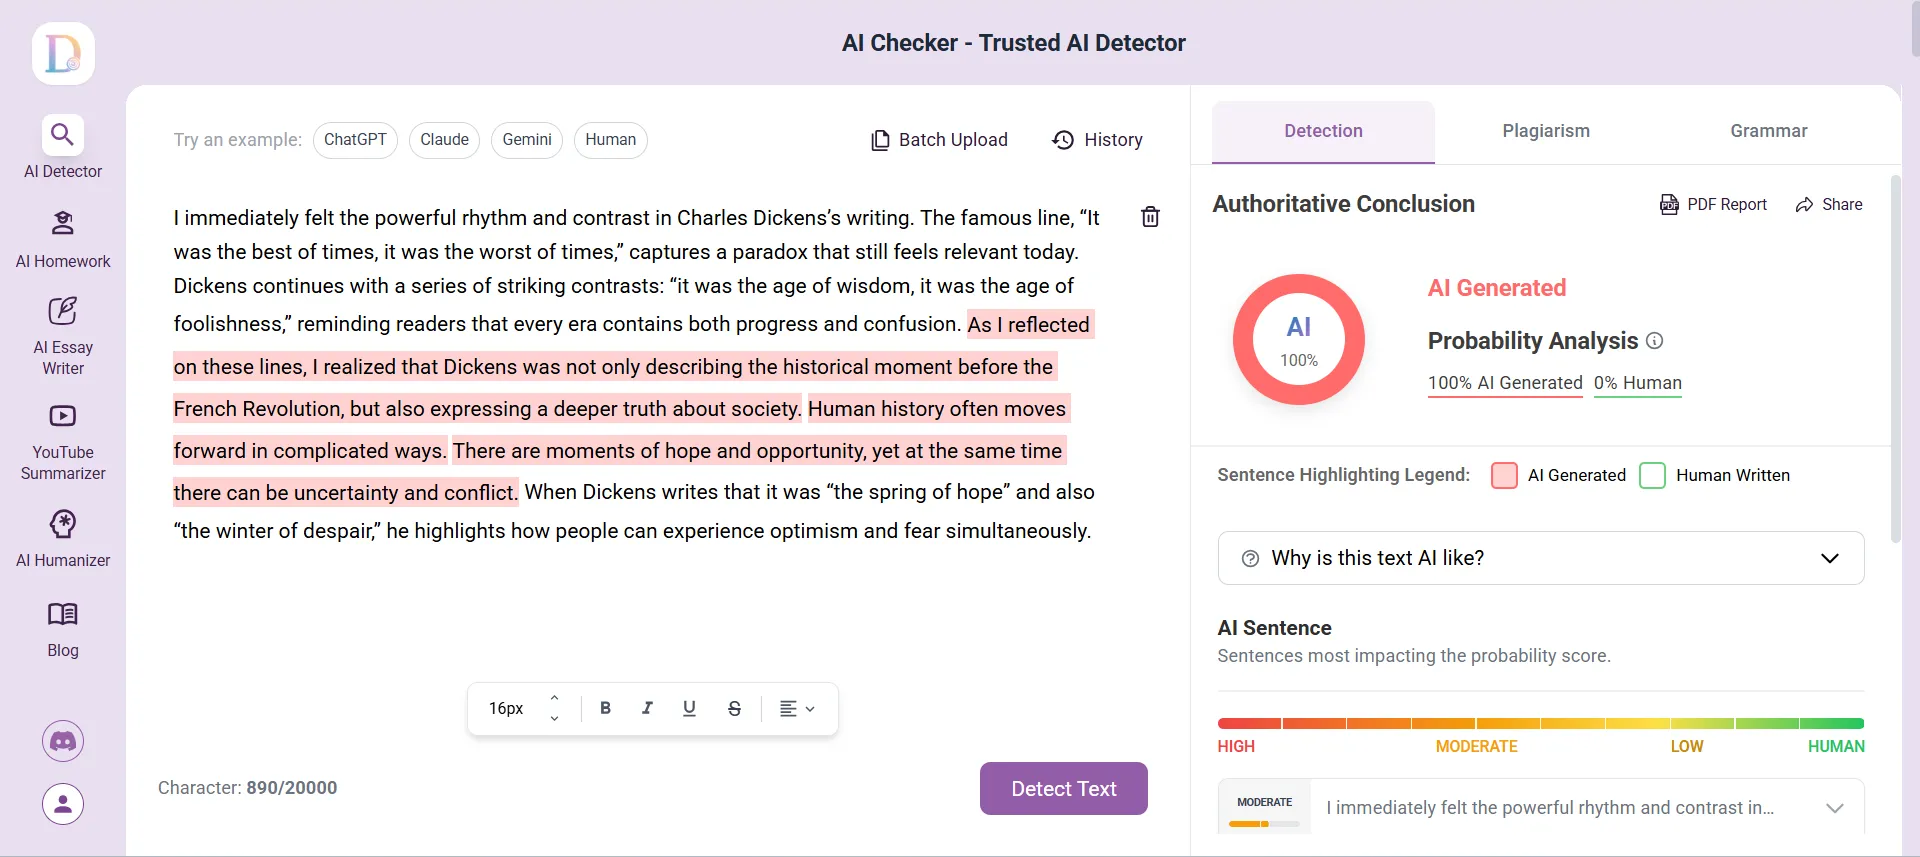Toggle italic text formatting
Image resolution: width=1920 pixels, height=857 pixels.
[647, 708]
